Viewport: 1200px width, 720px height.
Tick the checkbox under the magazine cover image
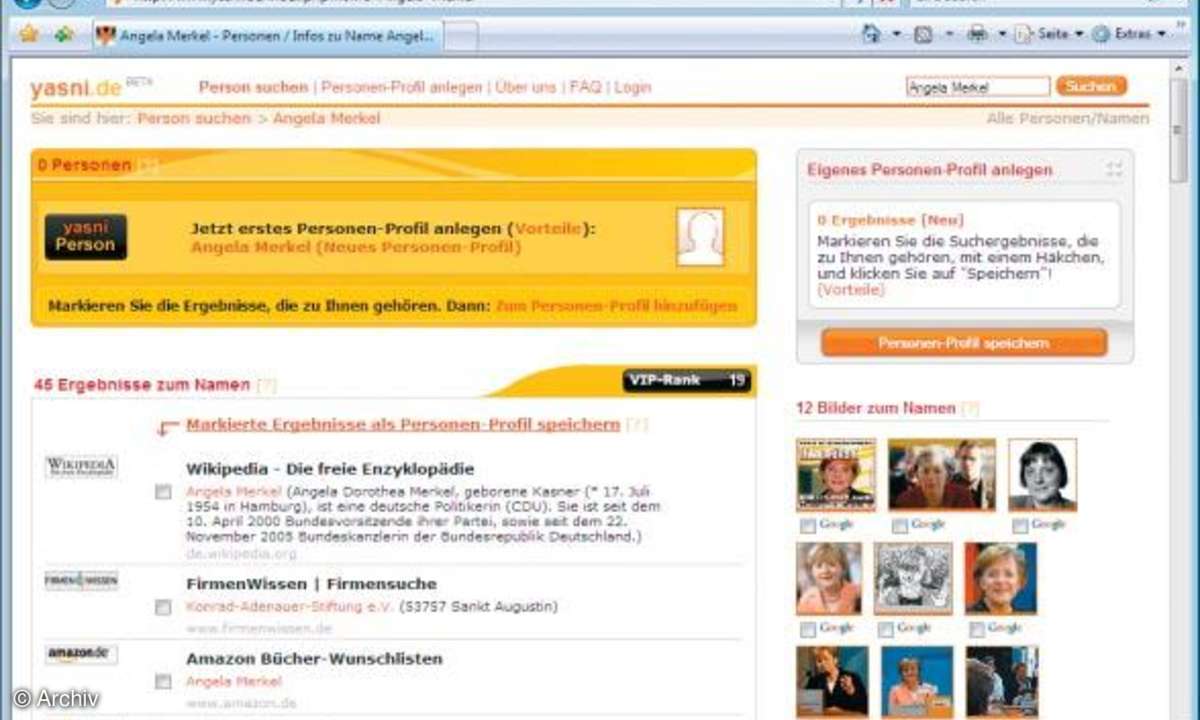[808, 525]
